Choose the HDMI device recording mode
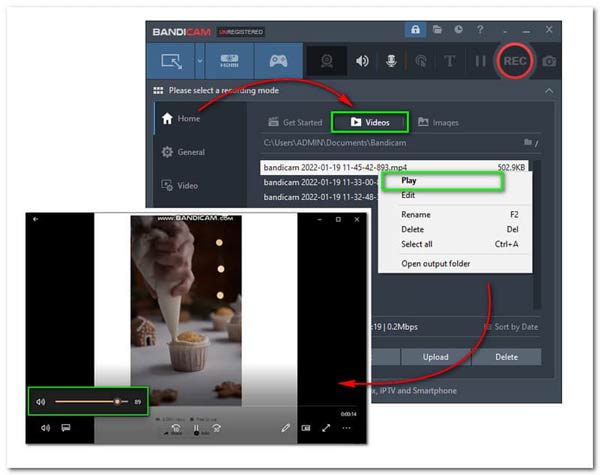The width and height of the screenshot is (600, 475). click(x=229, y=61)
